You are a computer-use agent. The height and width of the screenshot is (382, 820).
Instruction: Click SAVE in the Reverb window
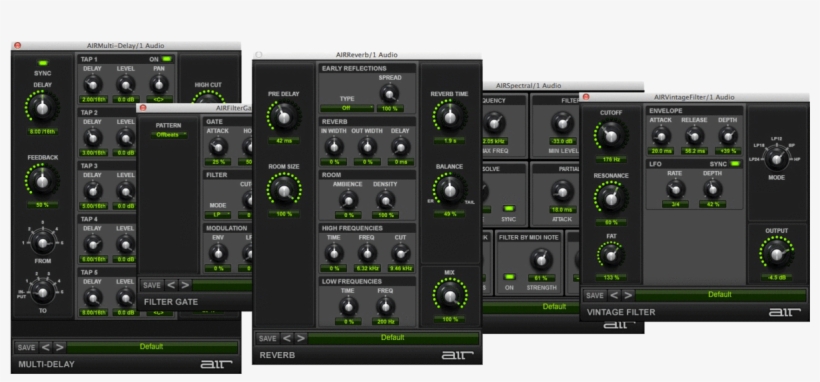(267, 338)
